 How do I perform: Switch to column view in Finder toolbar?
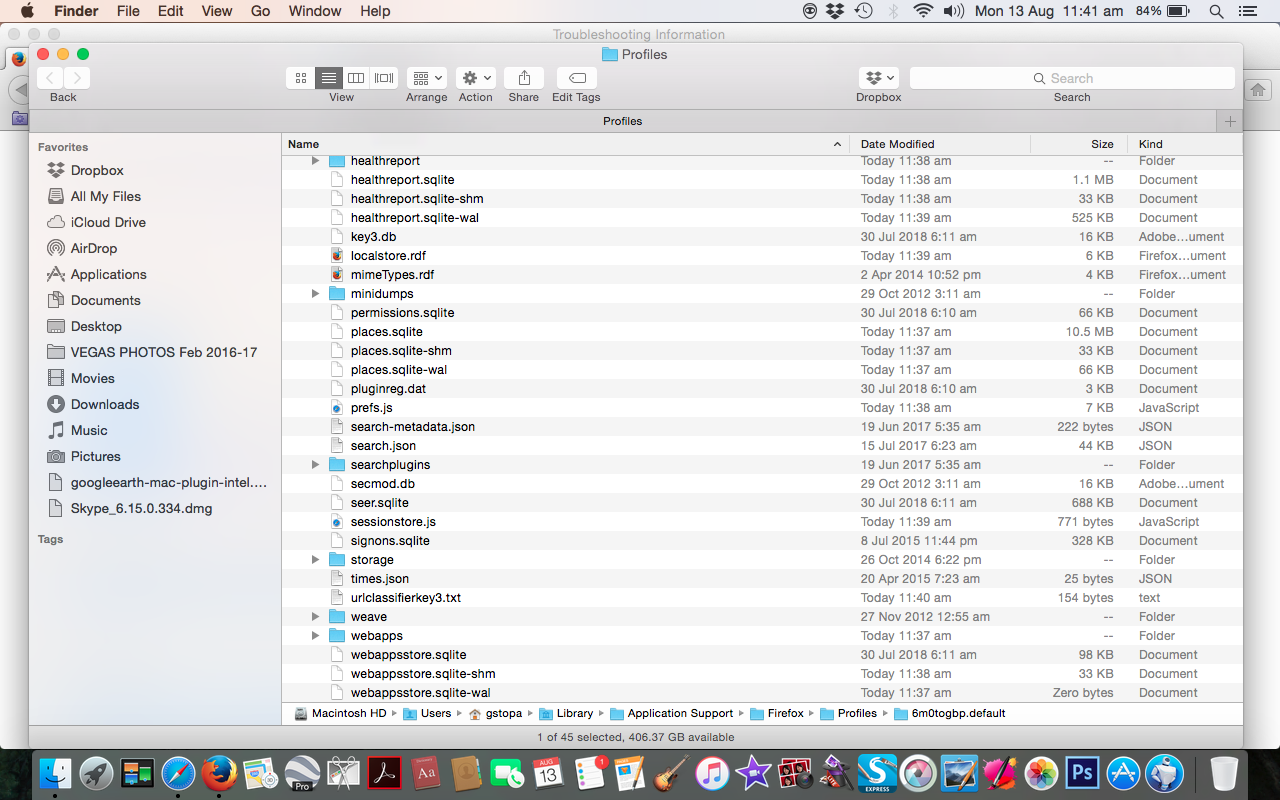[356, 78]
